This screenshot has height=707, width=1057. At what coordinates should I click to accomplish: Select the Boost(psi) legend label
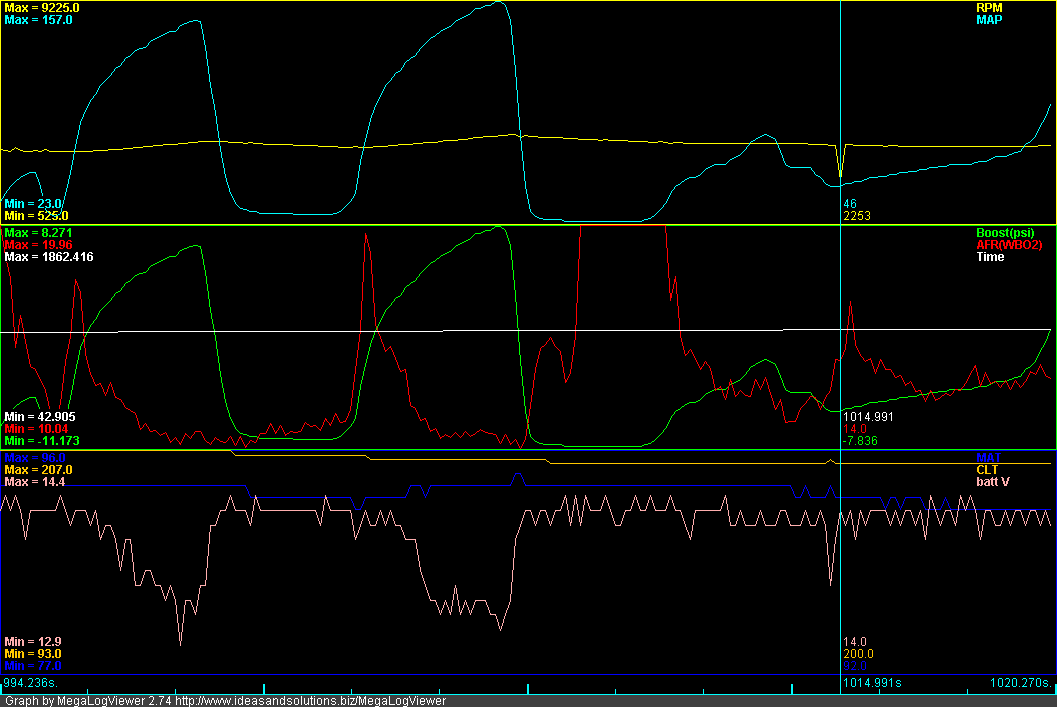pyautogui.click(x=1004, y=233)
